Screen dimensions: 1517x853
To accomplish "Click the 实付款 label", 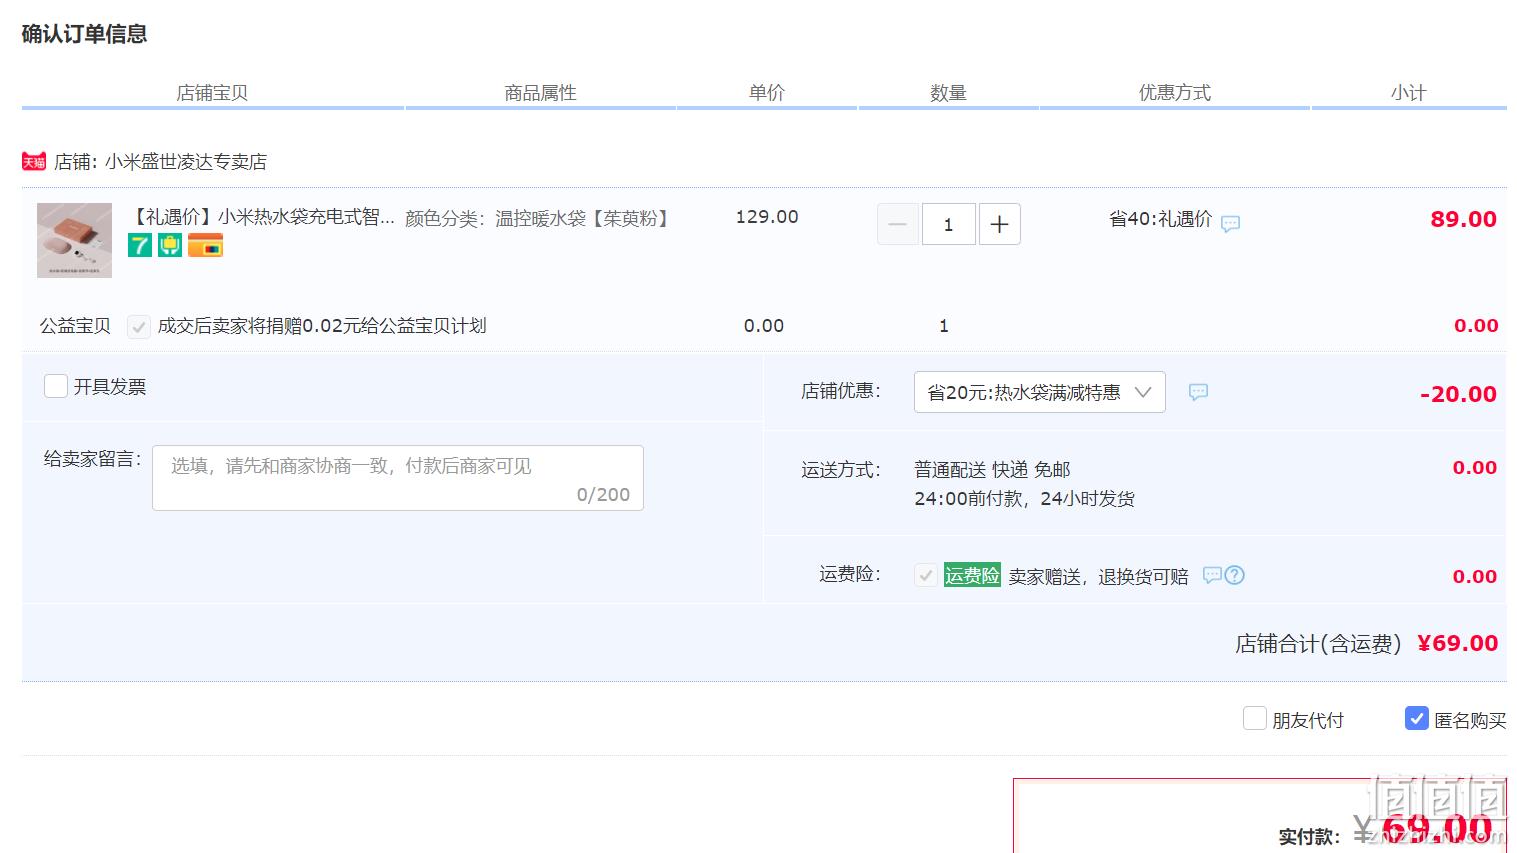I will (x=1308, y=837).
